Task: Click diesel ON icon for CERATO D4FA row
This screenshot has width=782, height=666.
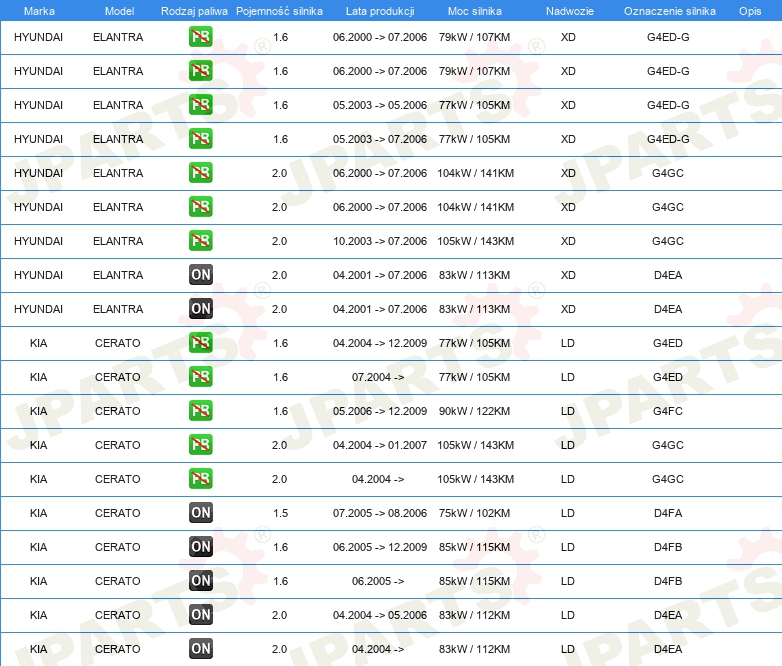Action: point(200,513)
